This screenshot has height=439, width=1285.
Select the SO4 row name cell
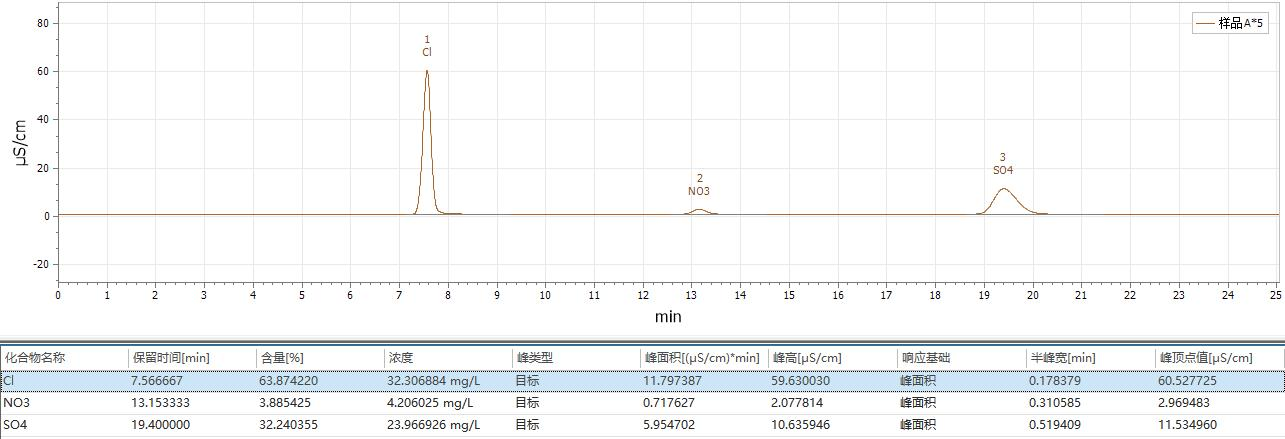point(16,425)
